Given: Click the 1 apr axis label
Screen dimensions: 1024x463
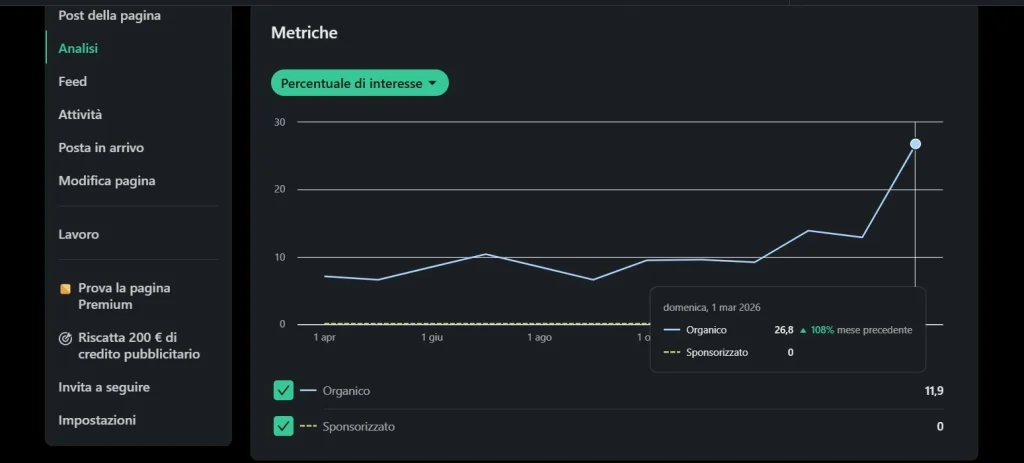Looking at the screenshot, I should (325, 338).
